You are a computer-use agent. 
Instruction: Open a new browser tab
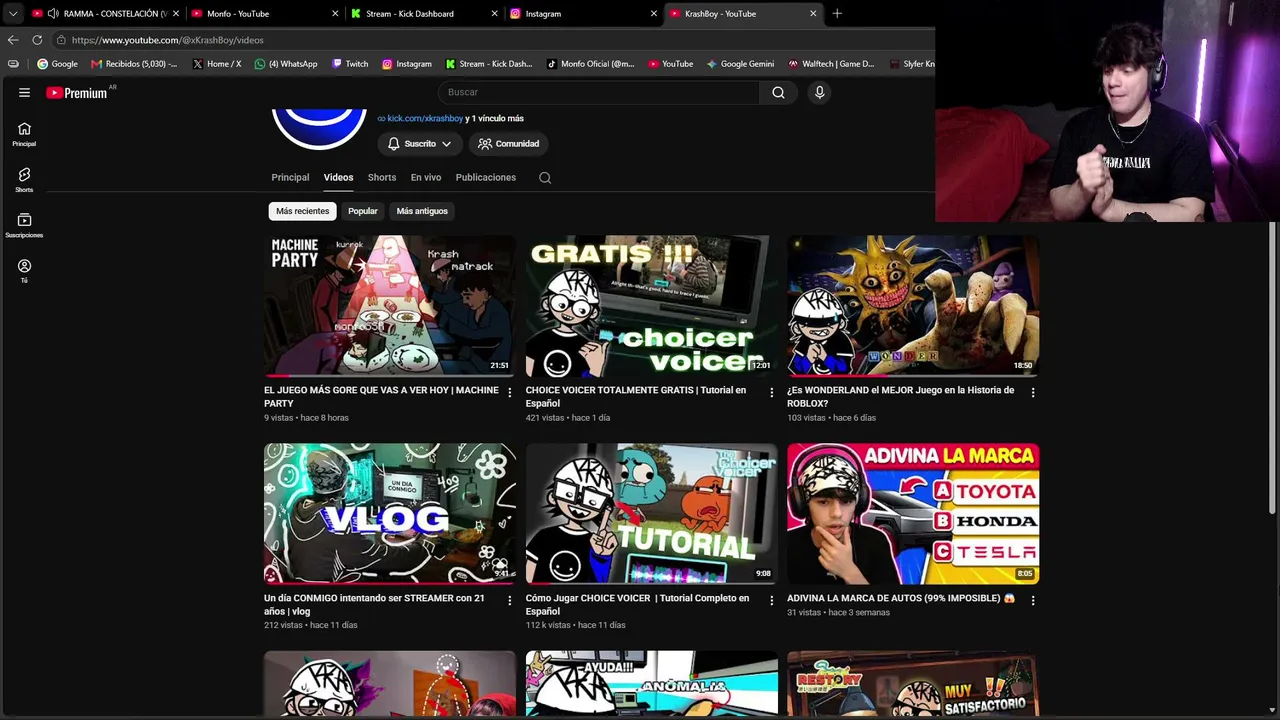tap(837, 13)
